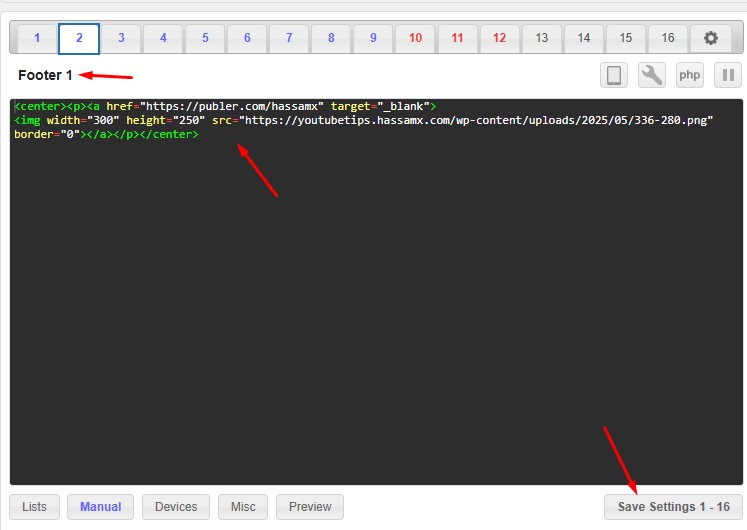Switch to block tab 8

coord(331,38)
